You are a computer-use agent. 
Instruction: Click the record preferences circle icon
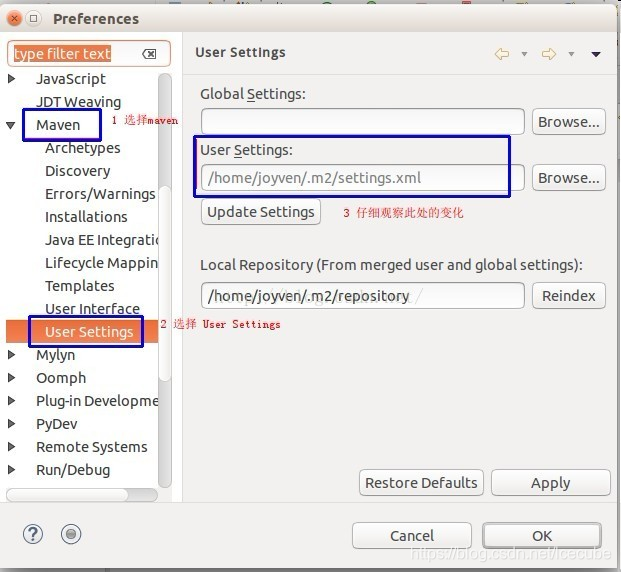71,534
